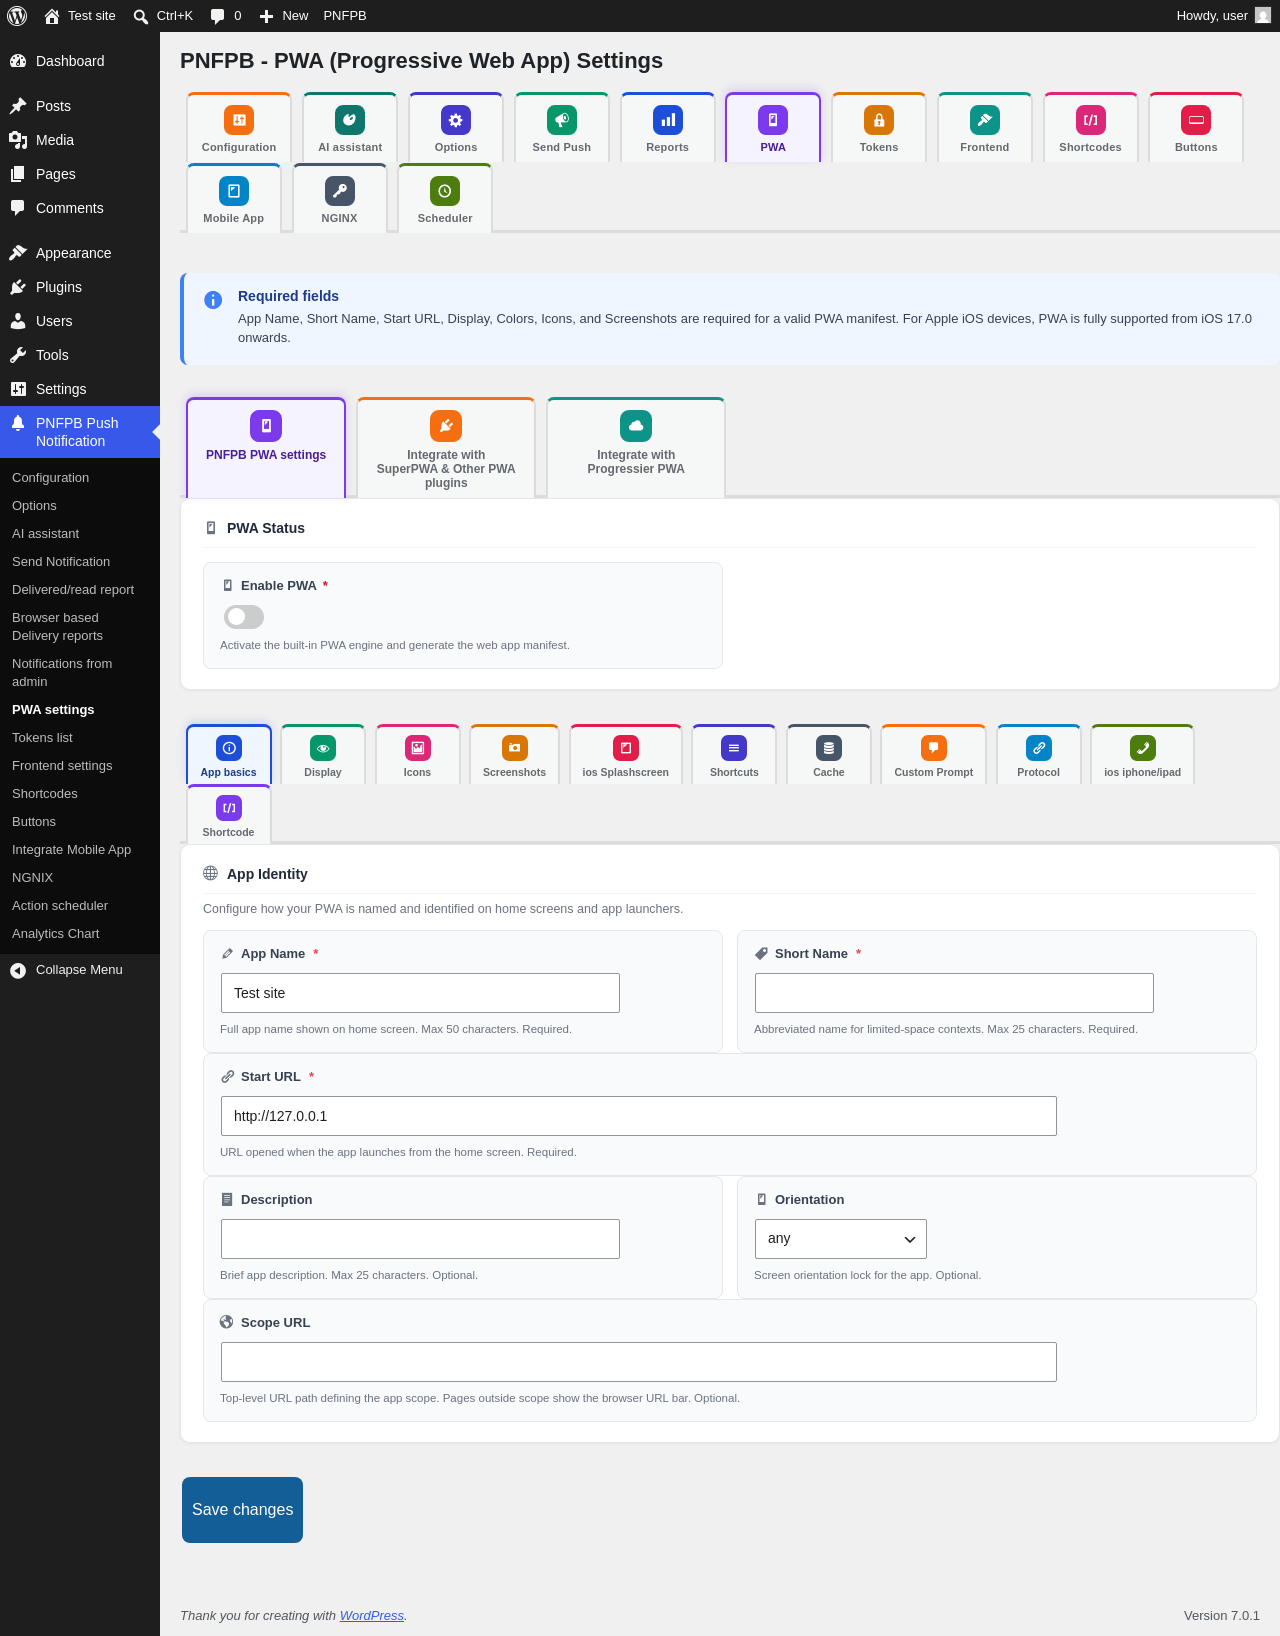
Task: Click the Save changes button
Action: click(242, 1510)
